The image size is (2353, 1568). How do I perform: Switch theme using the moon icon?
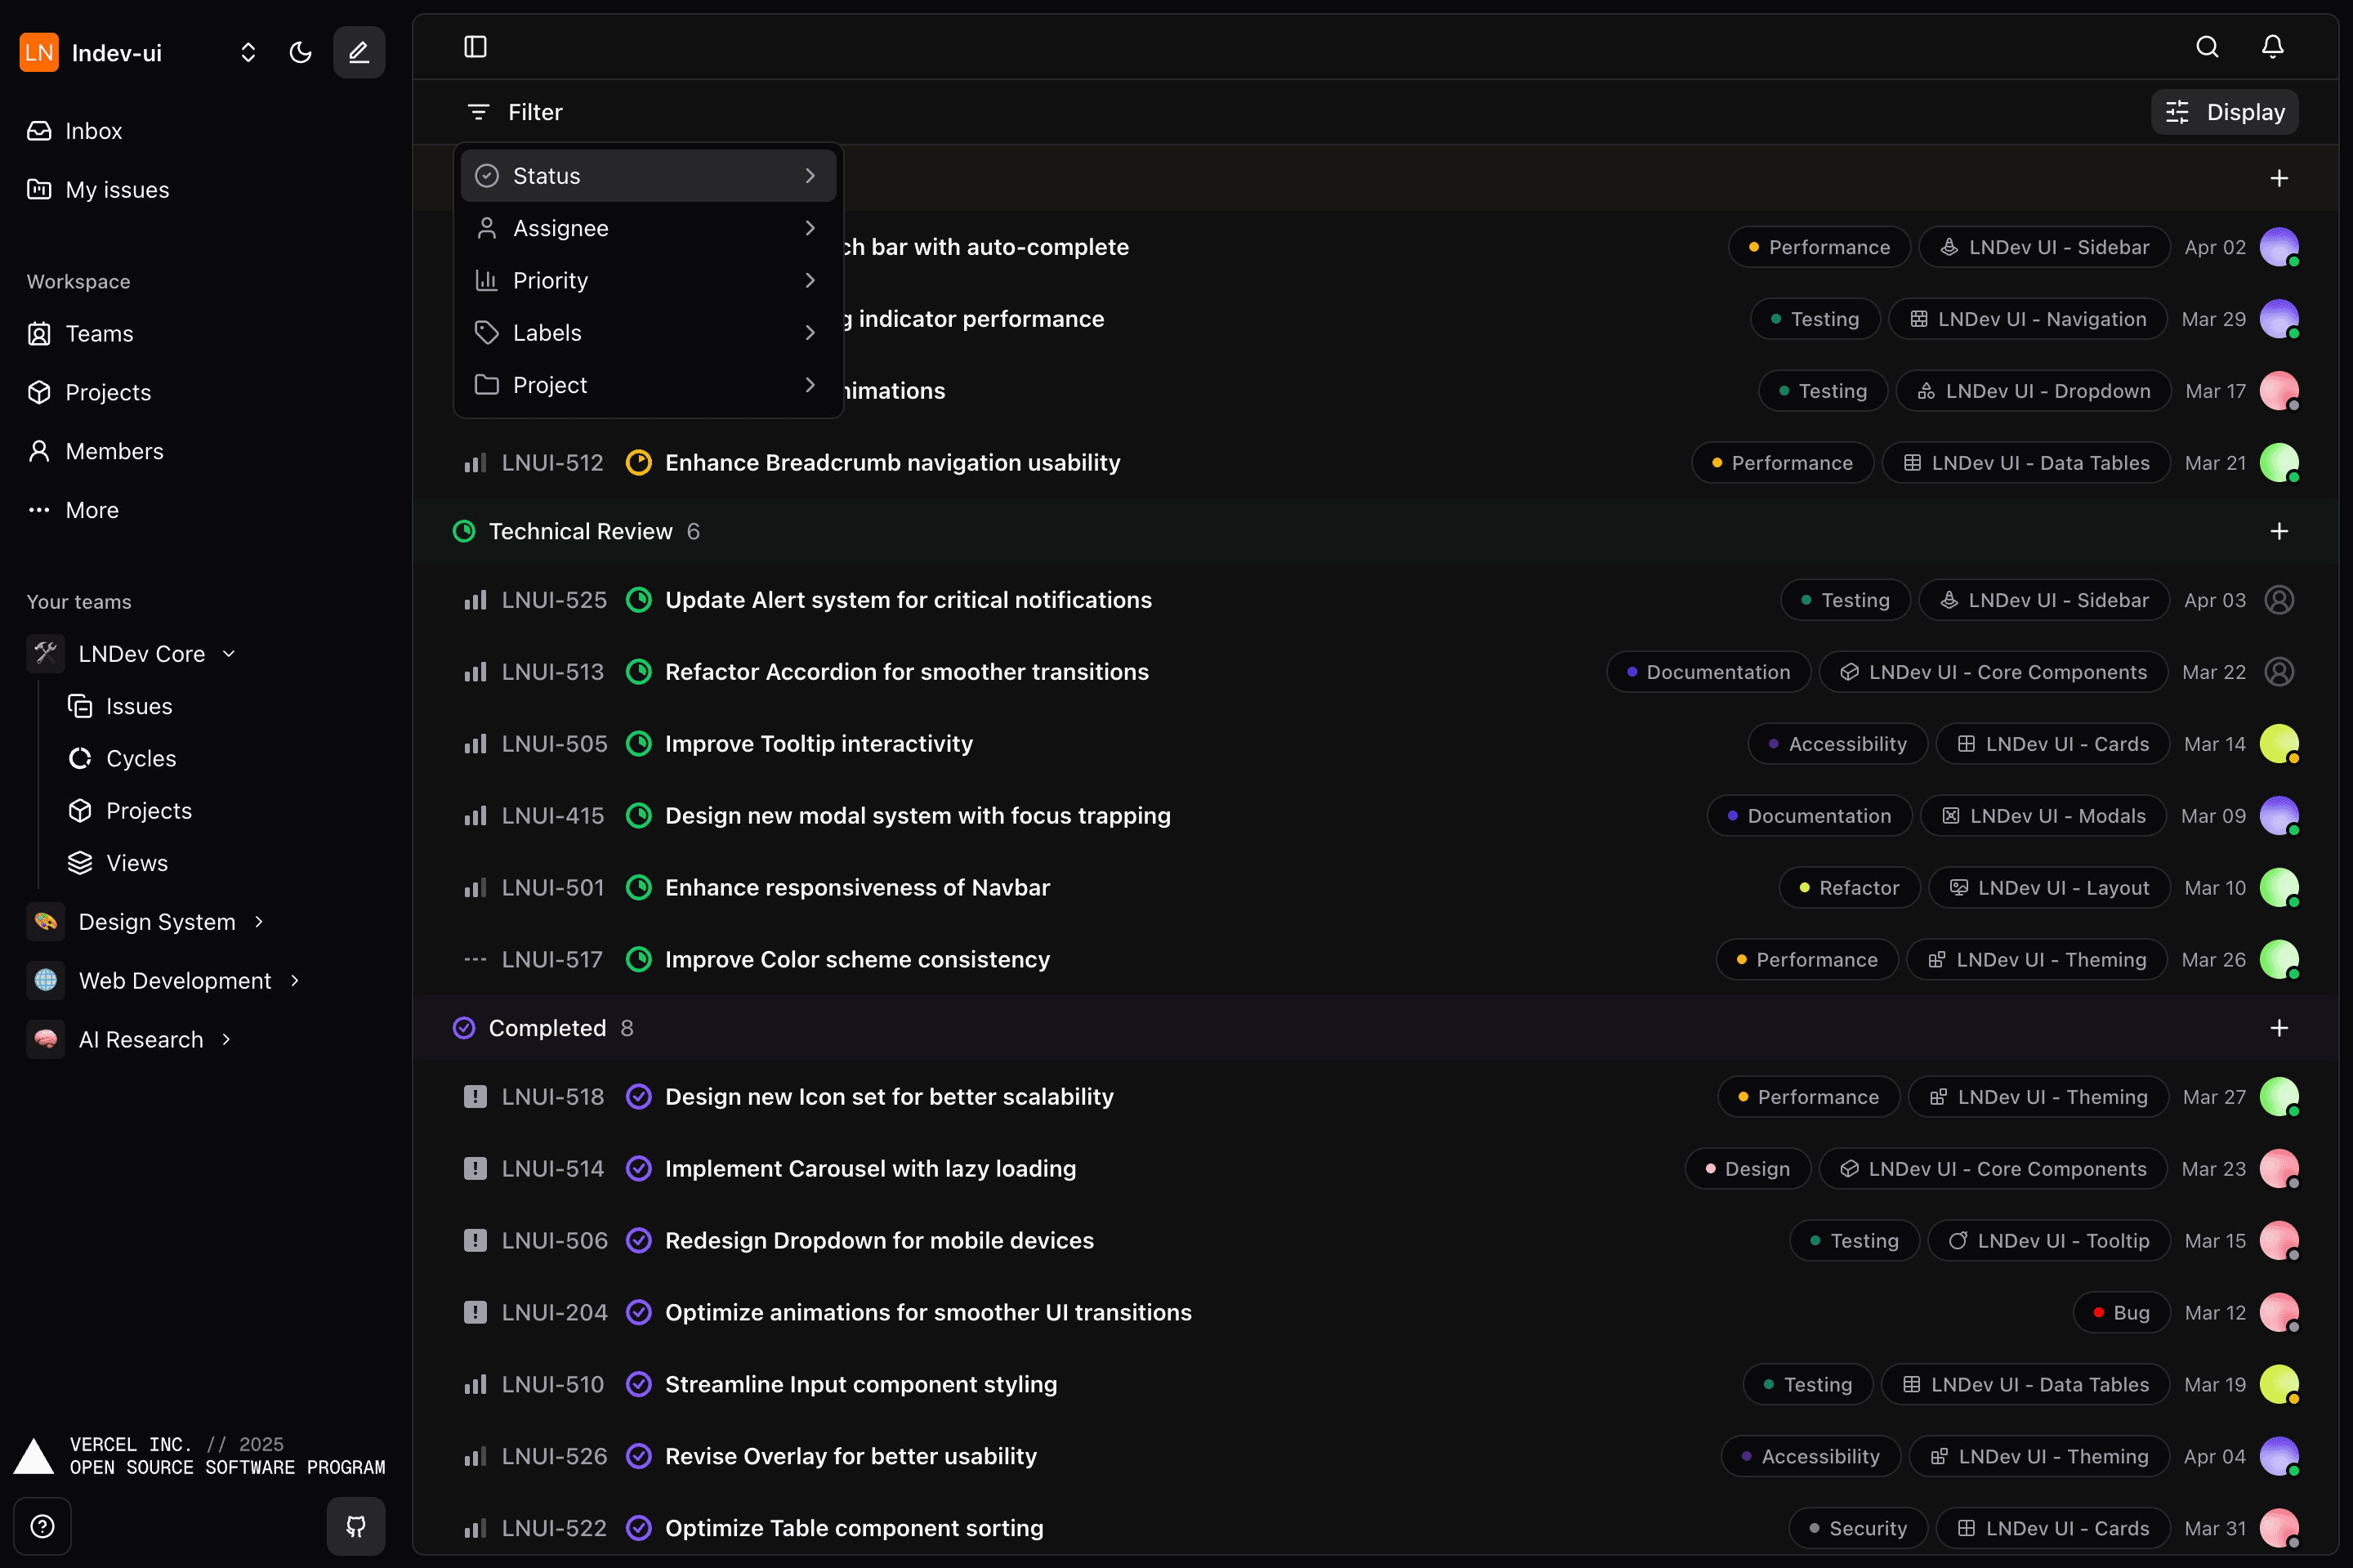pyautogui.click(x=300, y=52)
